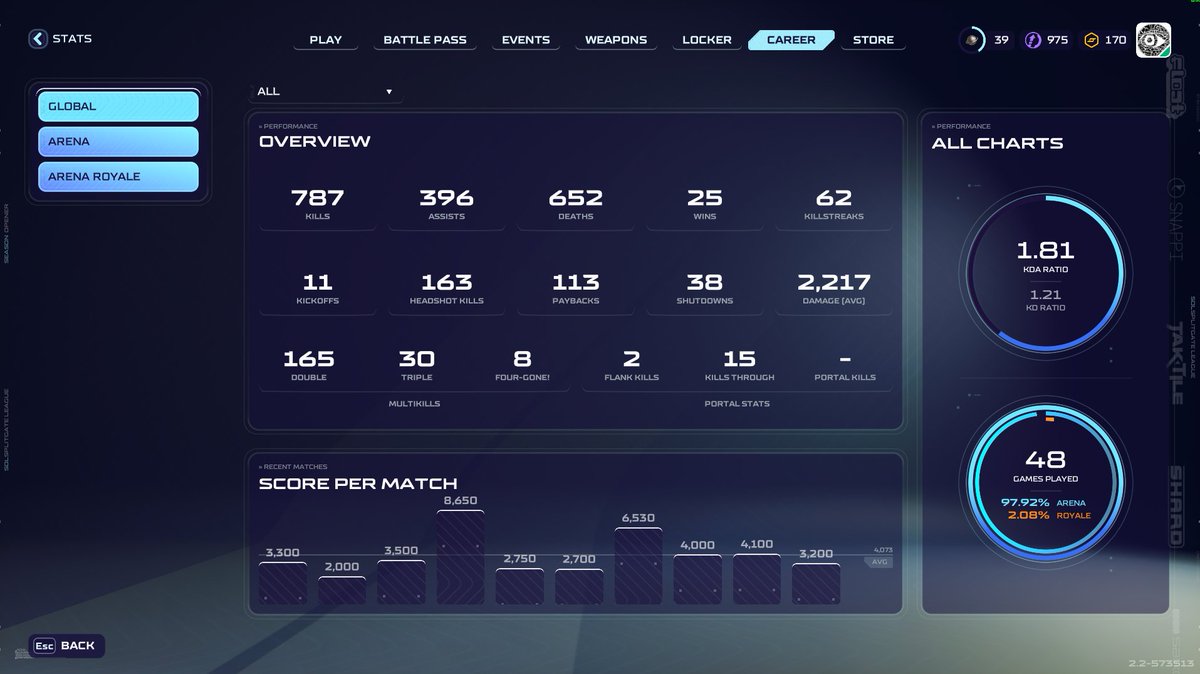Click the 2,700 score bar

[x=579, y=586]
